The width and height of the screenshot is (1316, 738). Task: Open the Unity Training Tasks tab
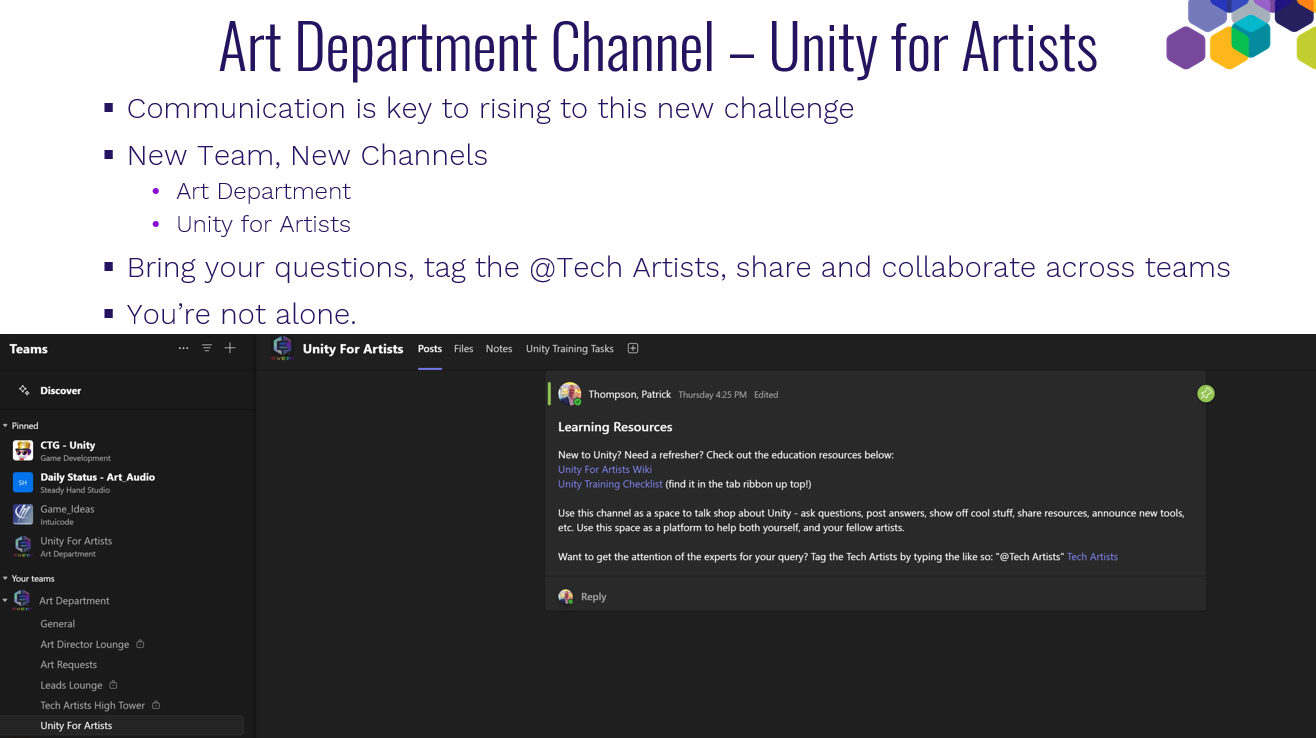point(570,349)
